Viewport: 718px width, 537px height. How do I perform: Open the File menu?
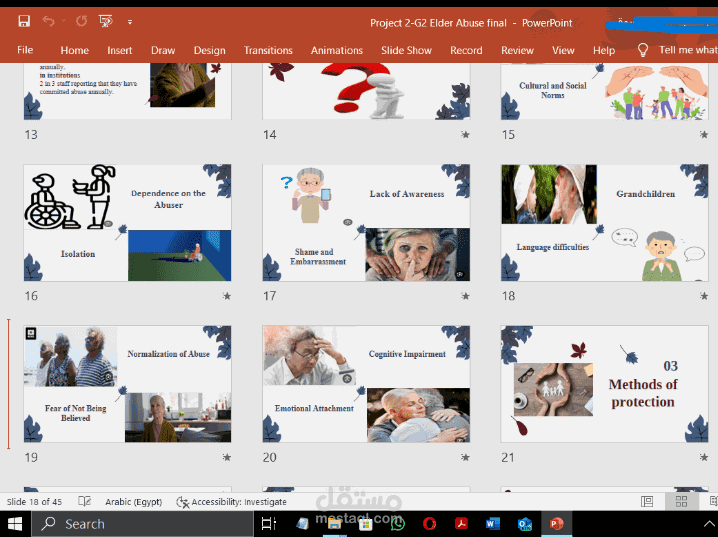click(25, 50)
